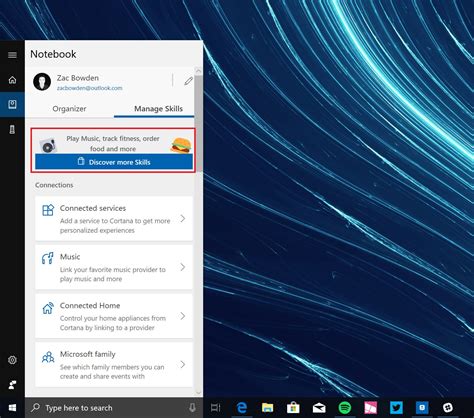The image size is (474, 418).
Task: Open Cortana hamburger menu
Action: pos(12,55)
